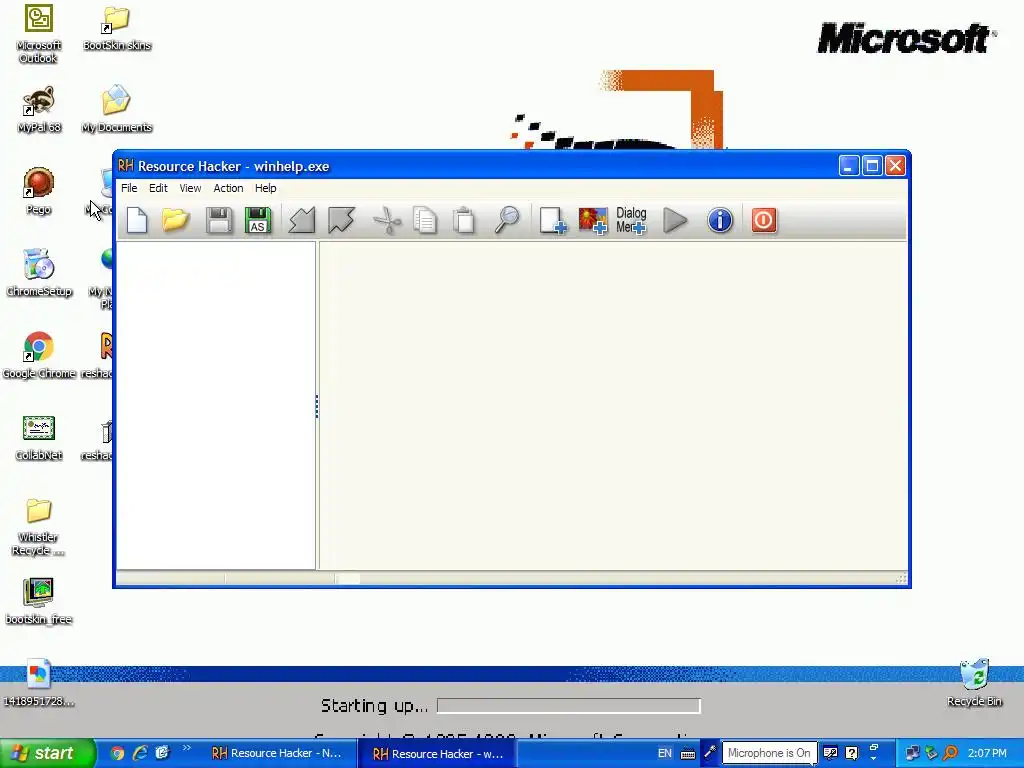The width and height of the screenshot is (1024, 768).
Task: Click the scissors Cut icon
Action: 387,220
